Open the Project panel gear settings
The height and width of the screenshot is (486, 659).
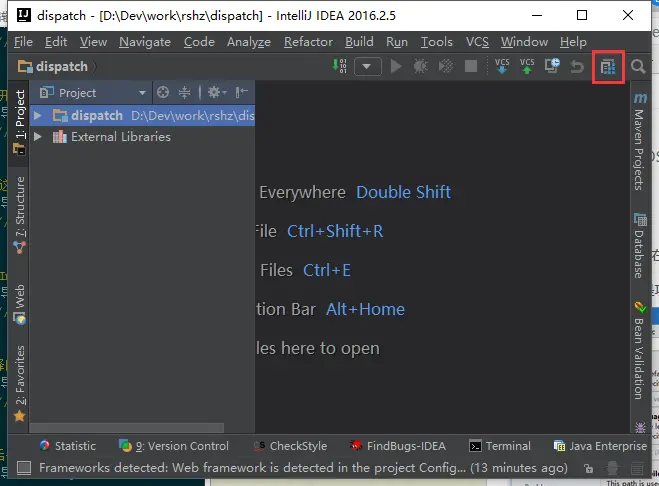click(x=216, y=92)
